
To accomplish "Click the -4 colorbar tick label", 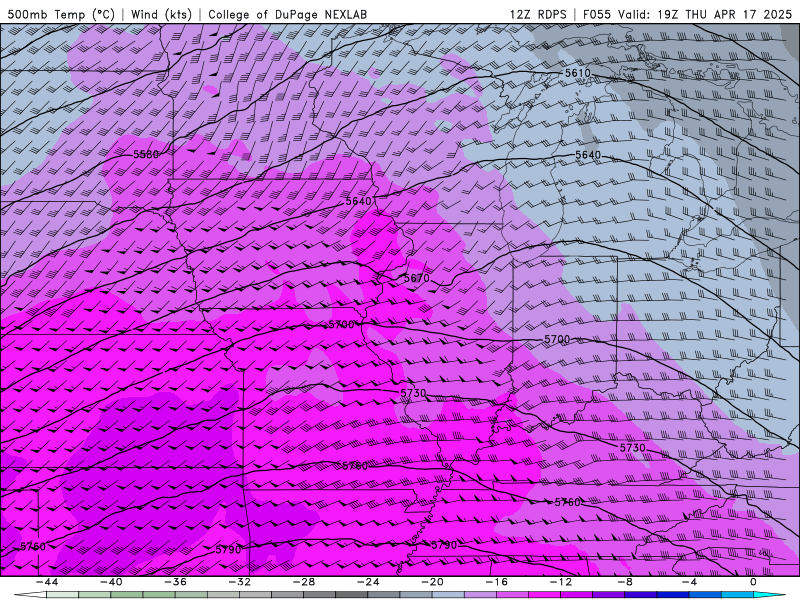I will (x=689, y=582).
